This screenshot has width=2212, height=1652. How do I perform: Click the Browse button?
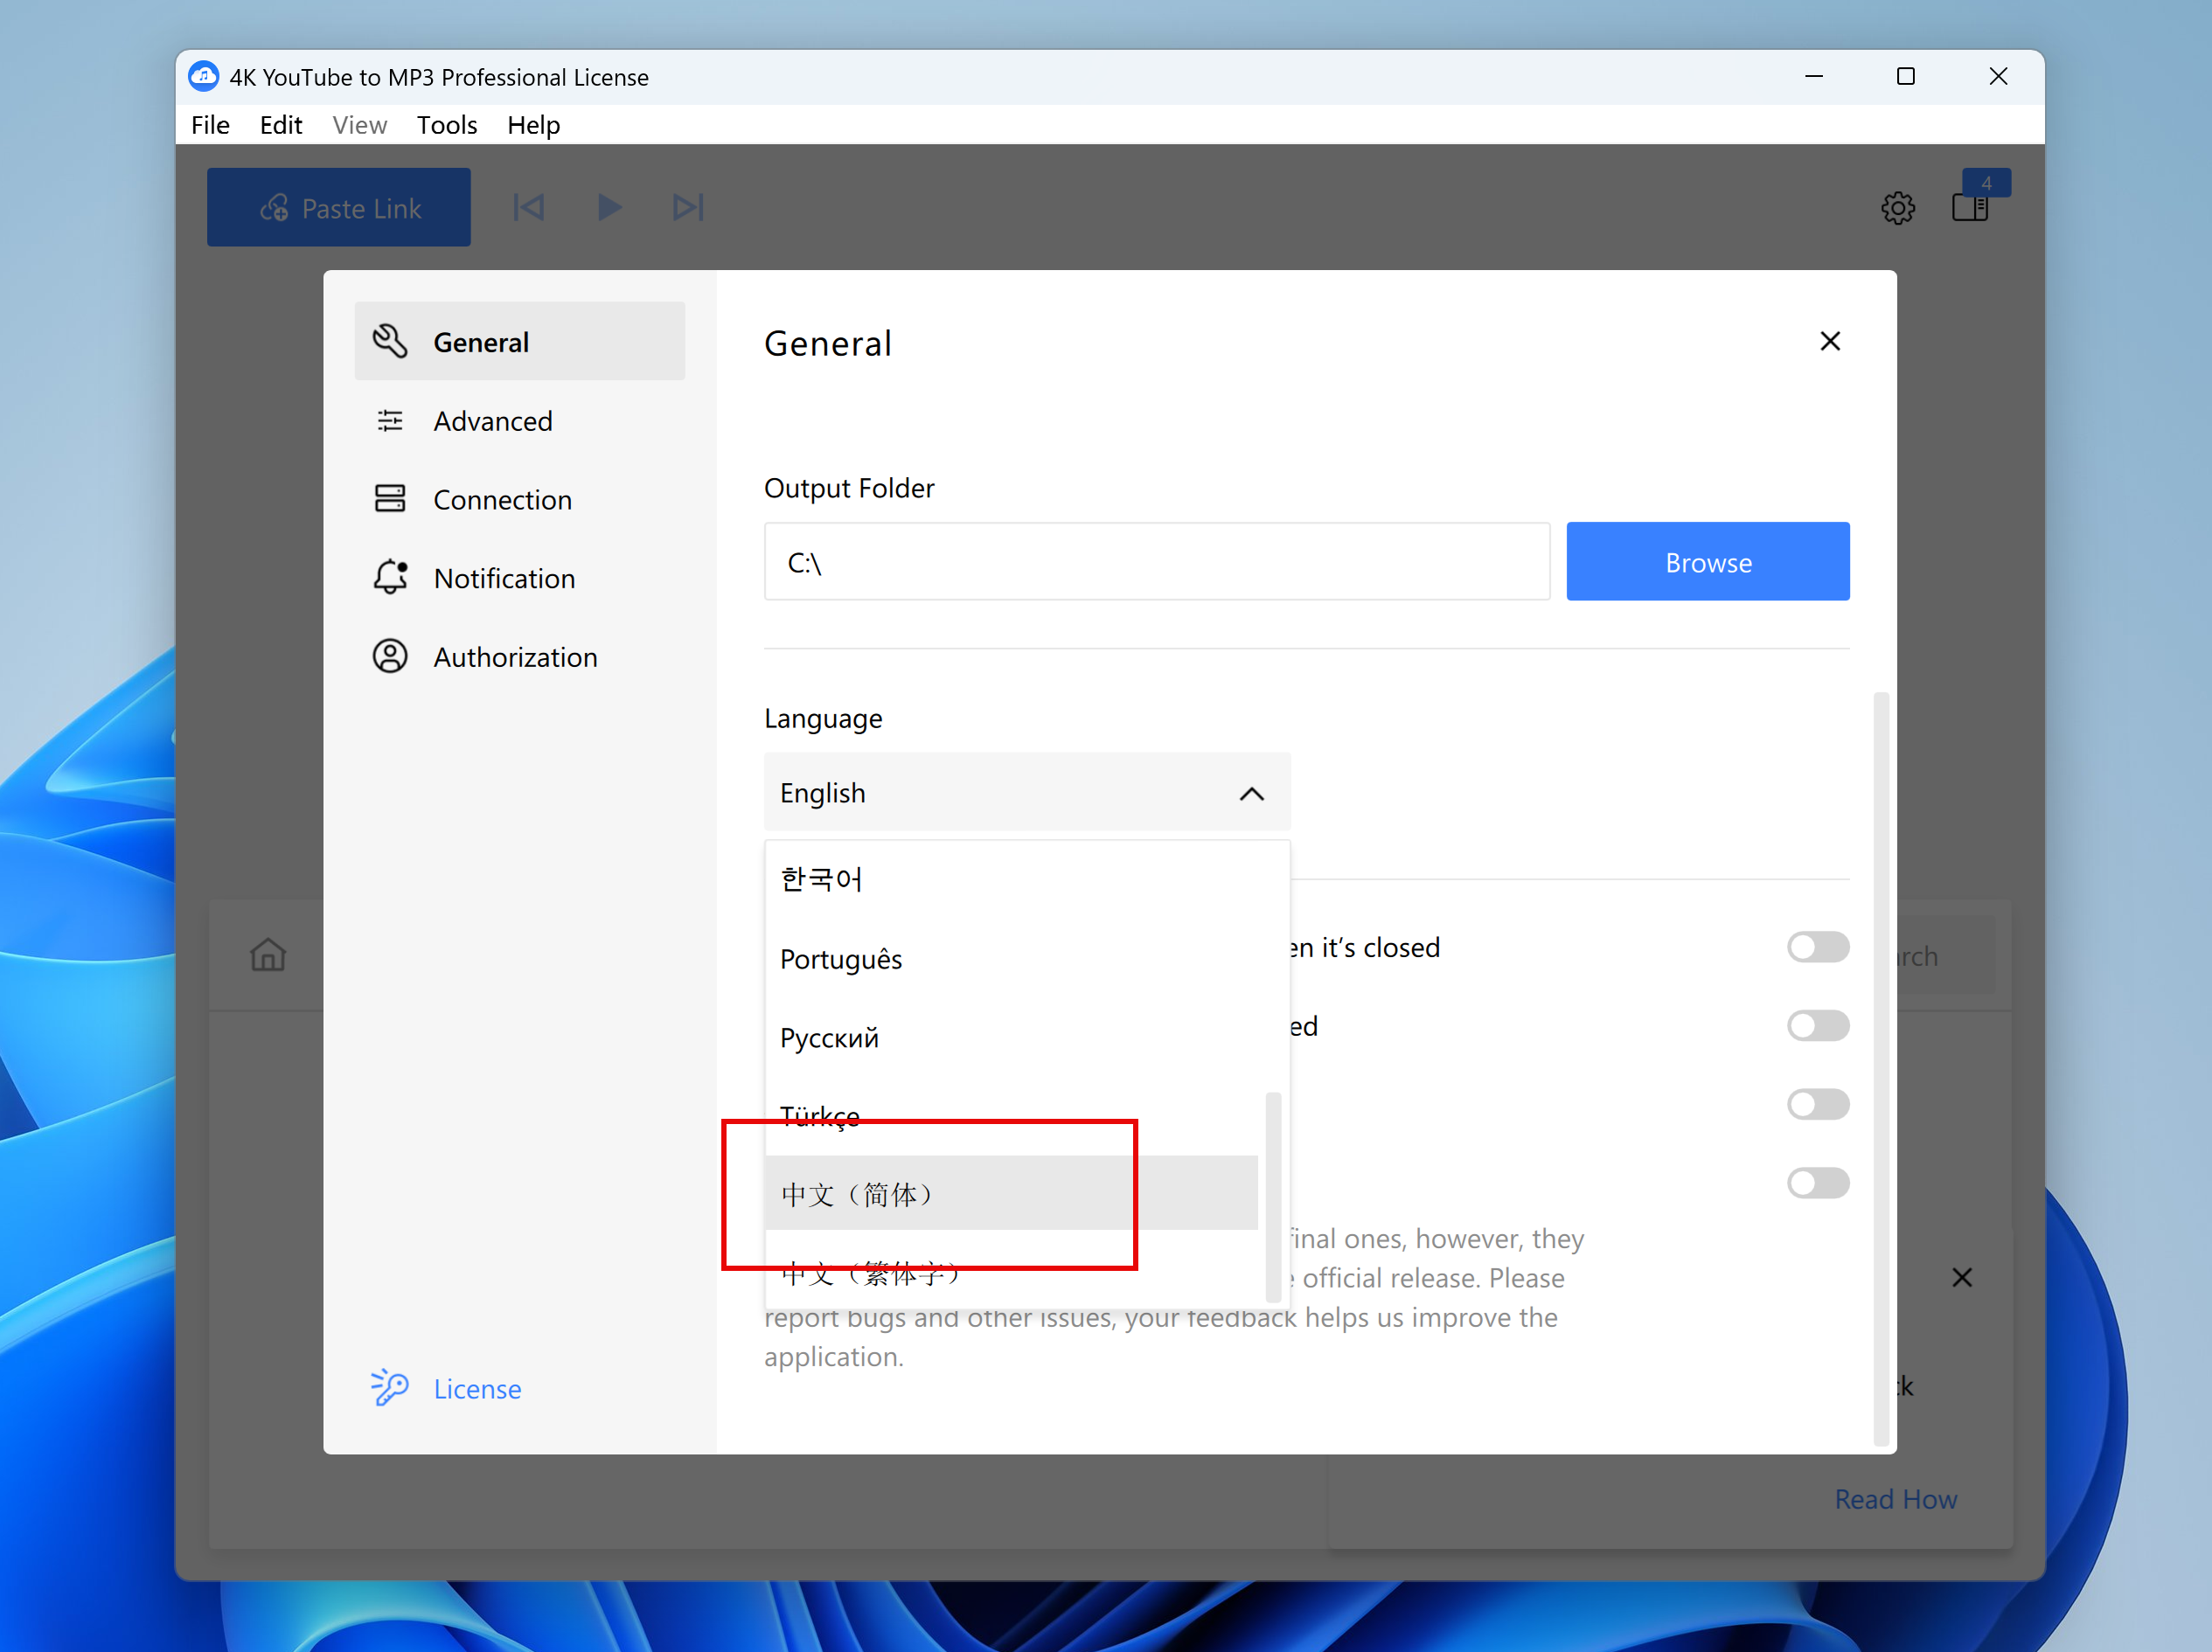(x=1707, y=562)
